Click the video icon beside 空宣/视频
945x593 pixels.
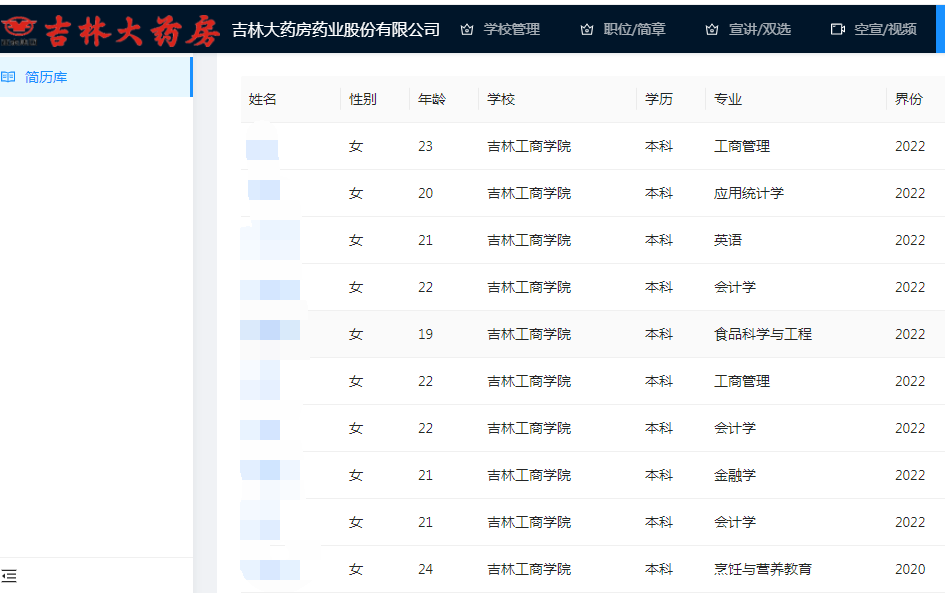click(x=838, y=30)
